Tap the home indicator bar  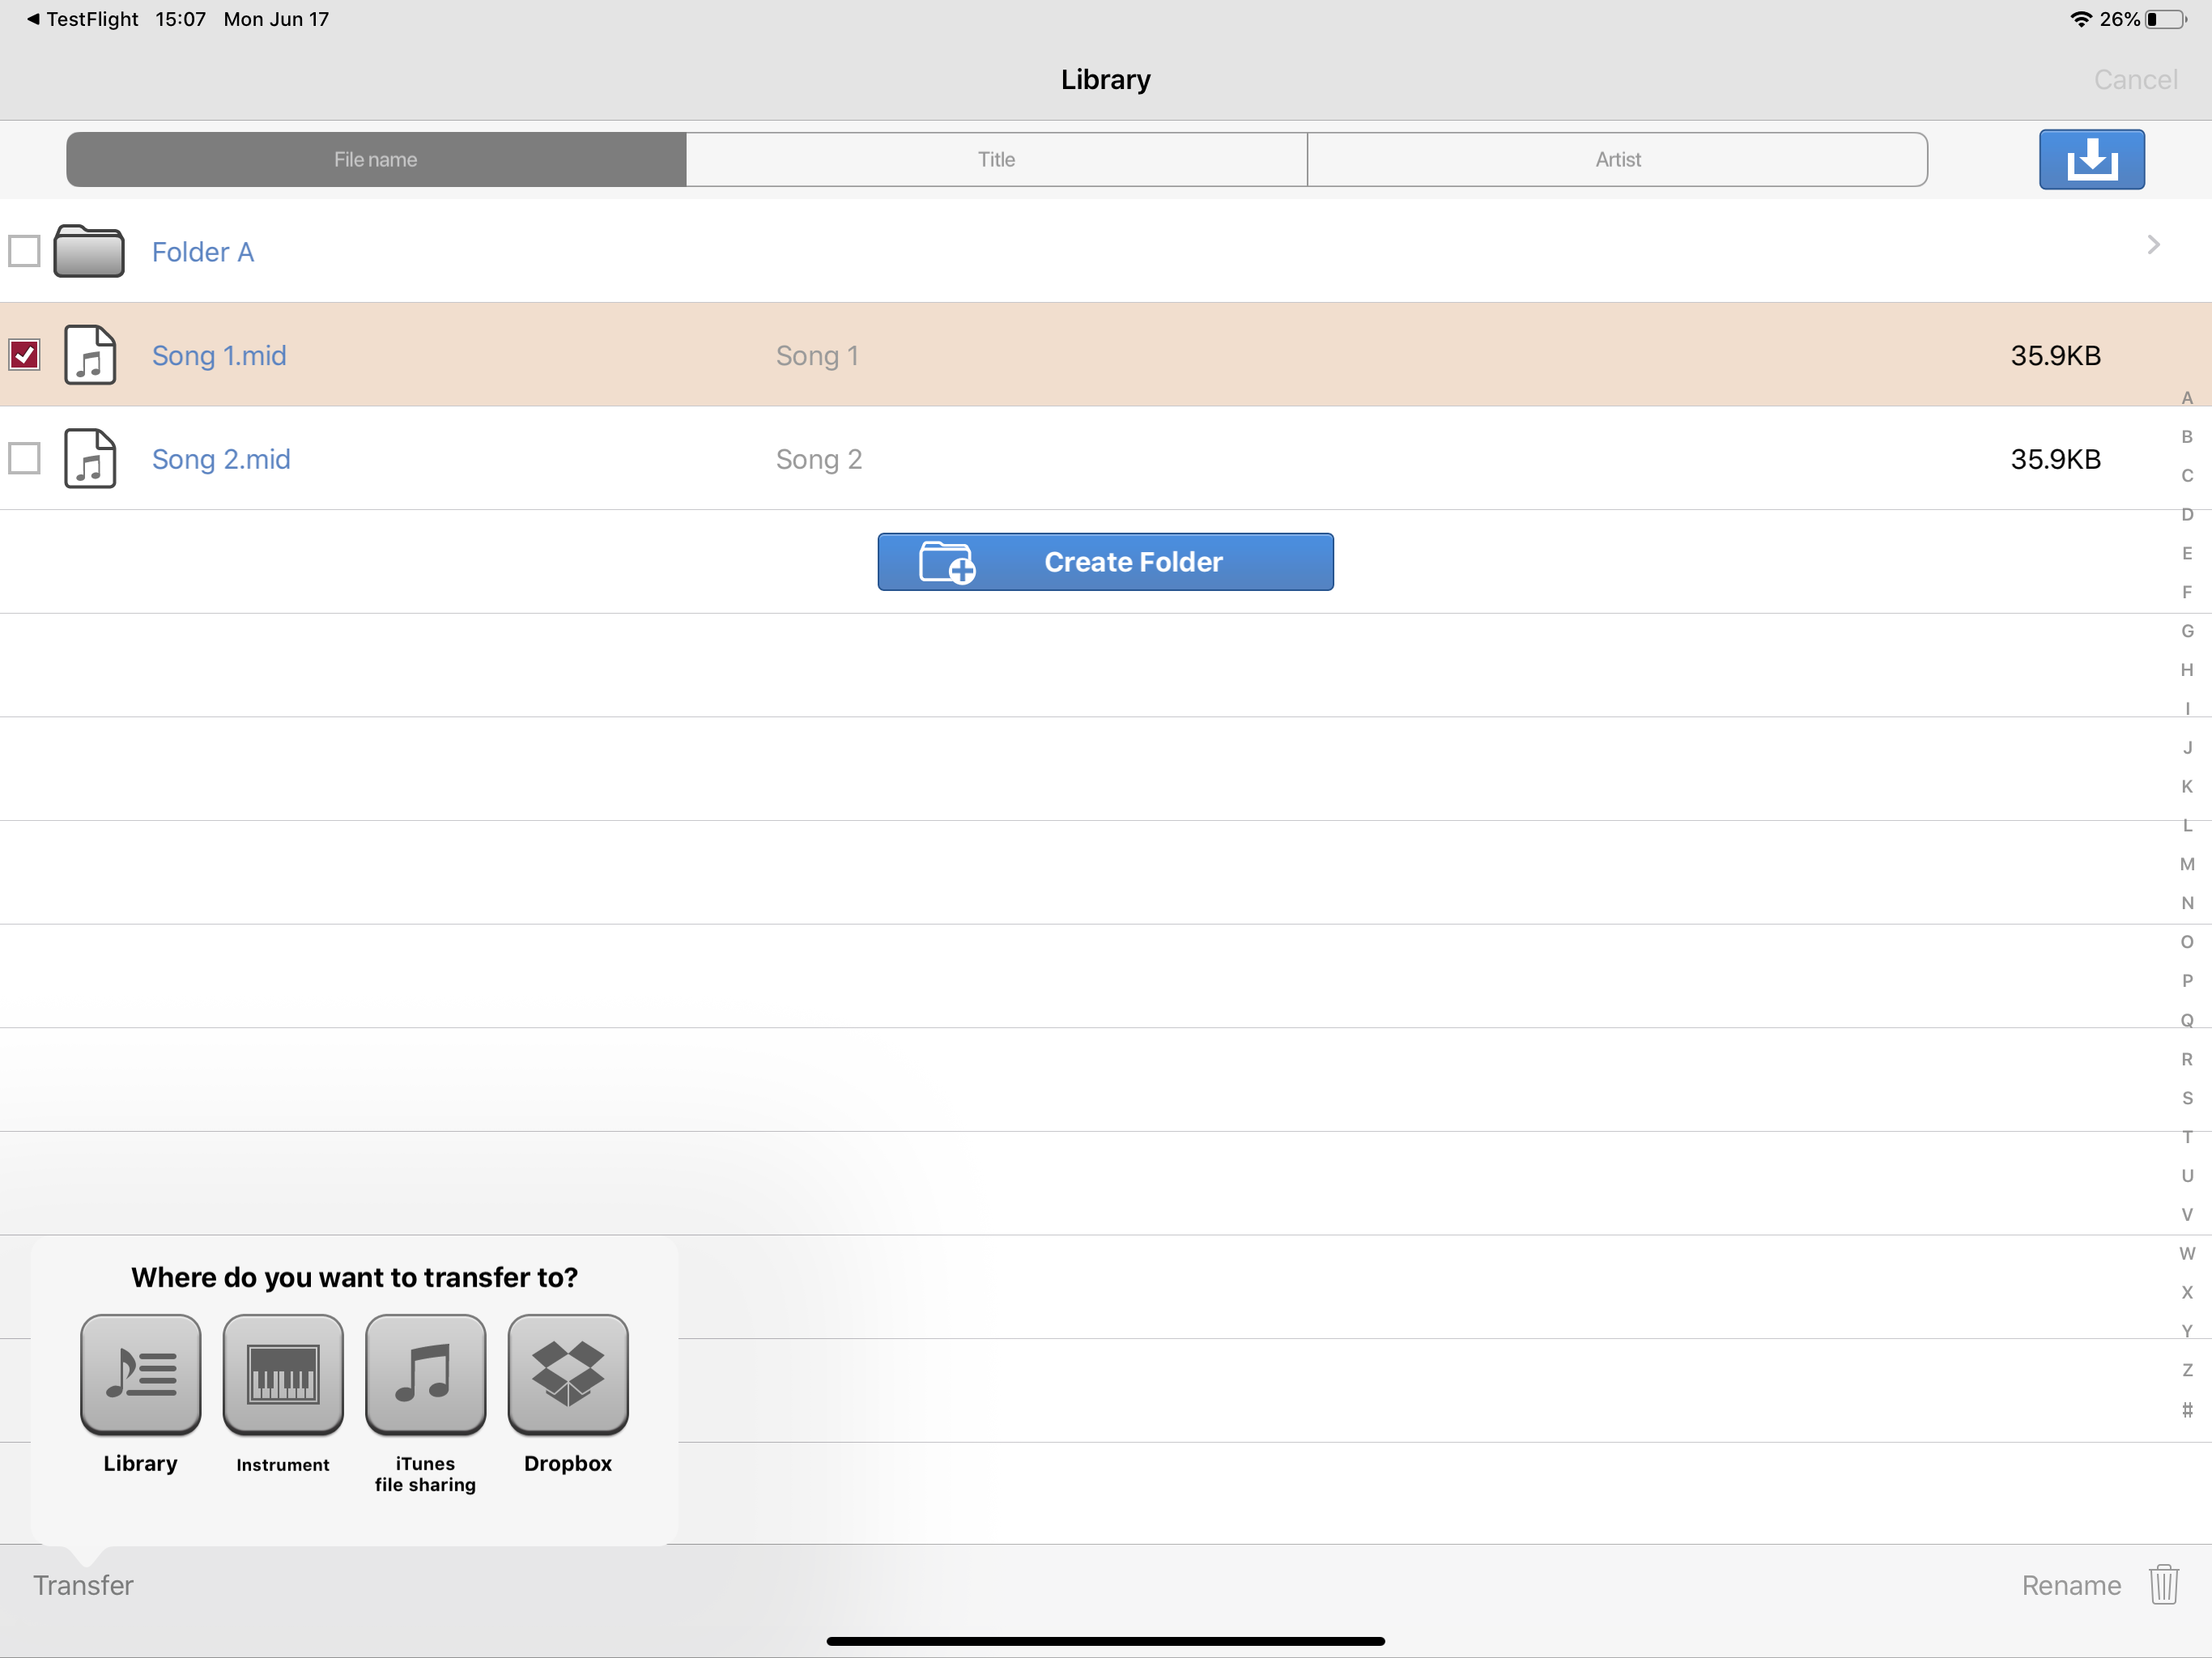coord(1105,1641)
